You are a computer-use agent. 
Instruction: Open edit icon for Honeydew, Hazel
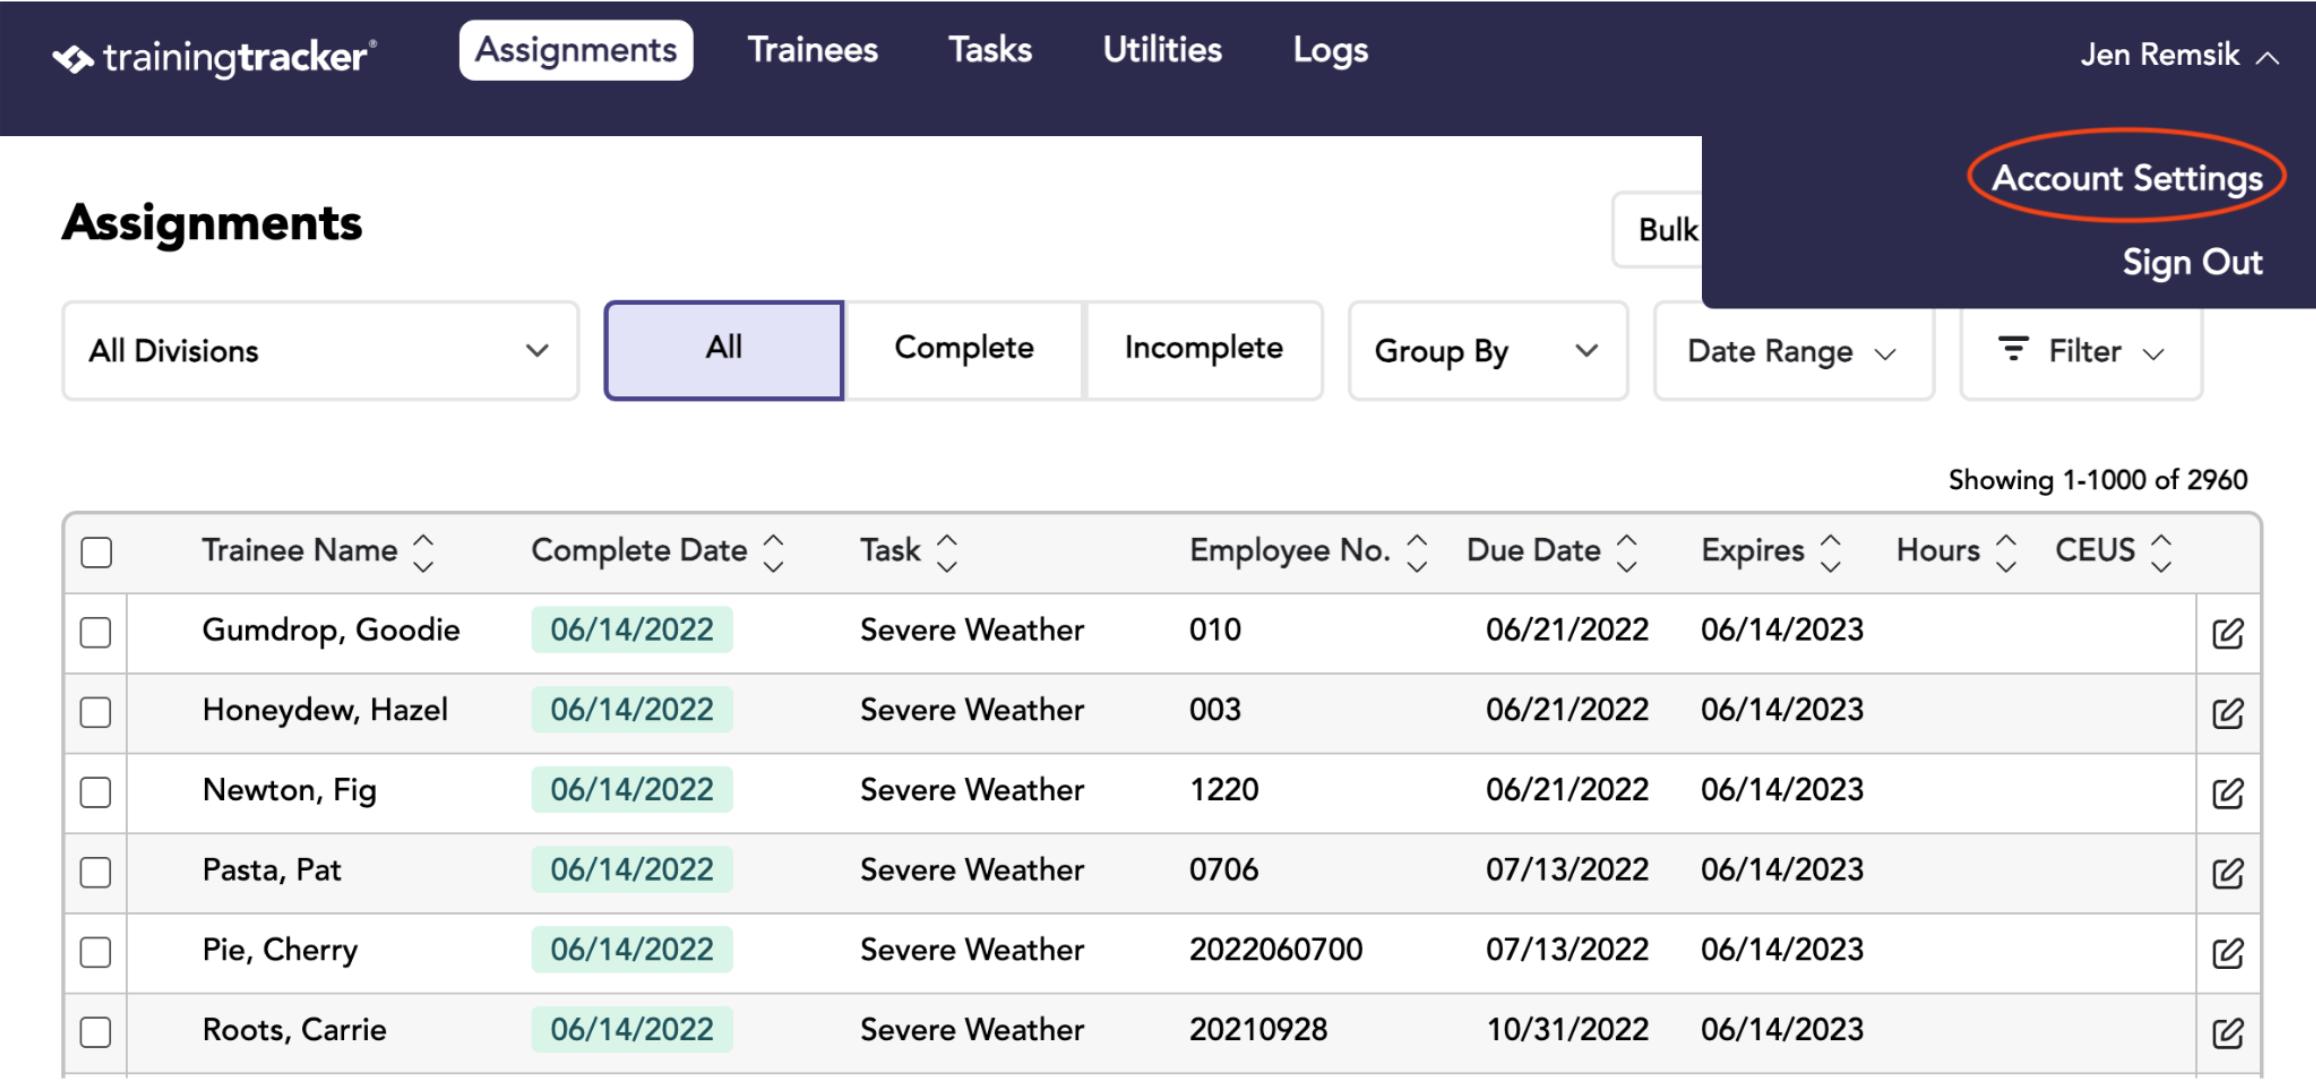coord(2227,712)
